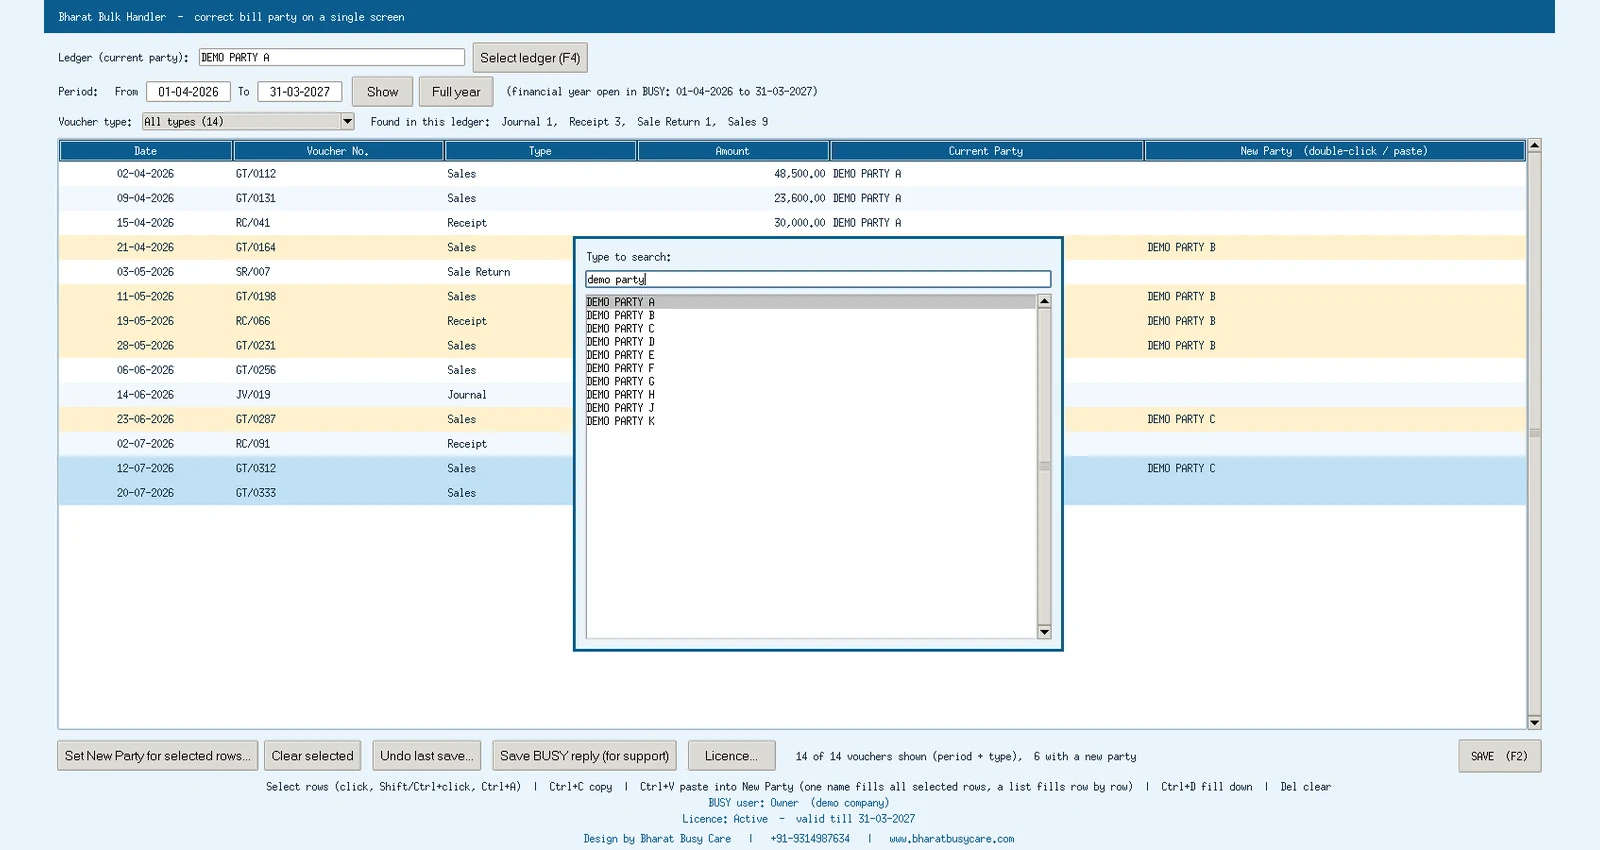The image size is (1600, 850).
Task: Select DEMO PARTY E in search list
Action: tap(811, 355)
